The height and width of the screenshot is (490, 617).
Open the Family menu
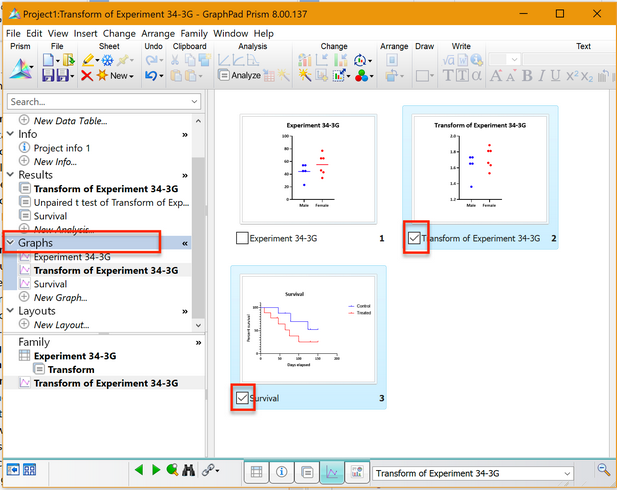tap(194, 33)
